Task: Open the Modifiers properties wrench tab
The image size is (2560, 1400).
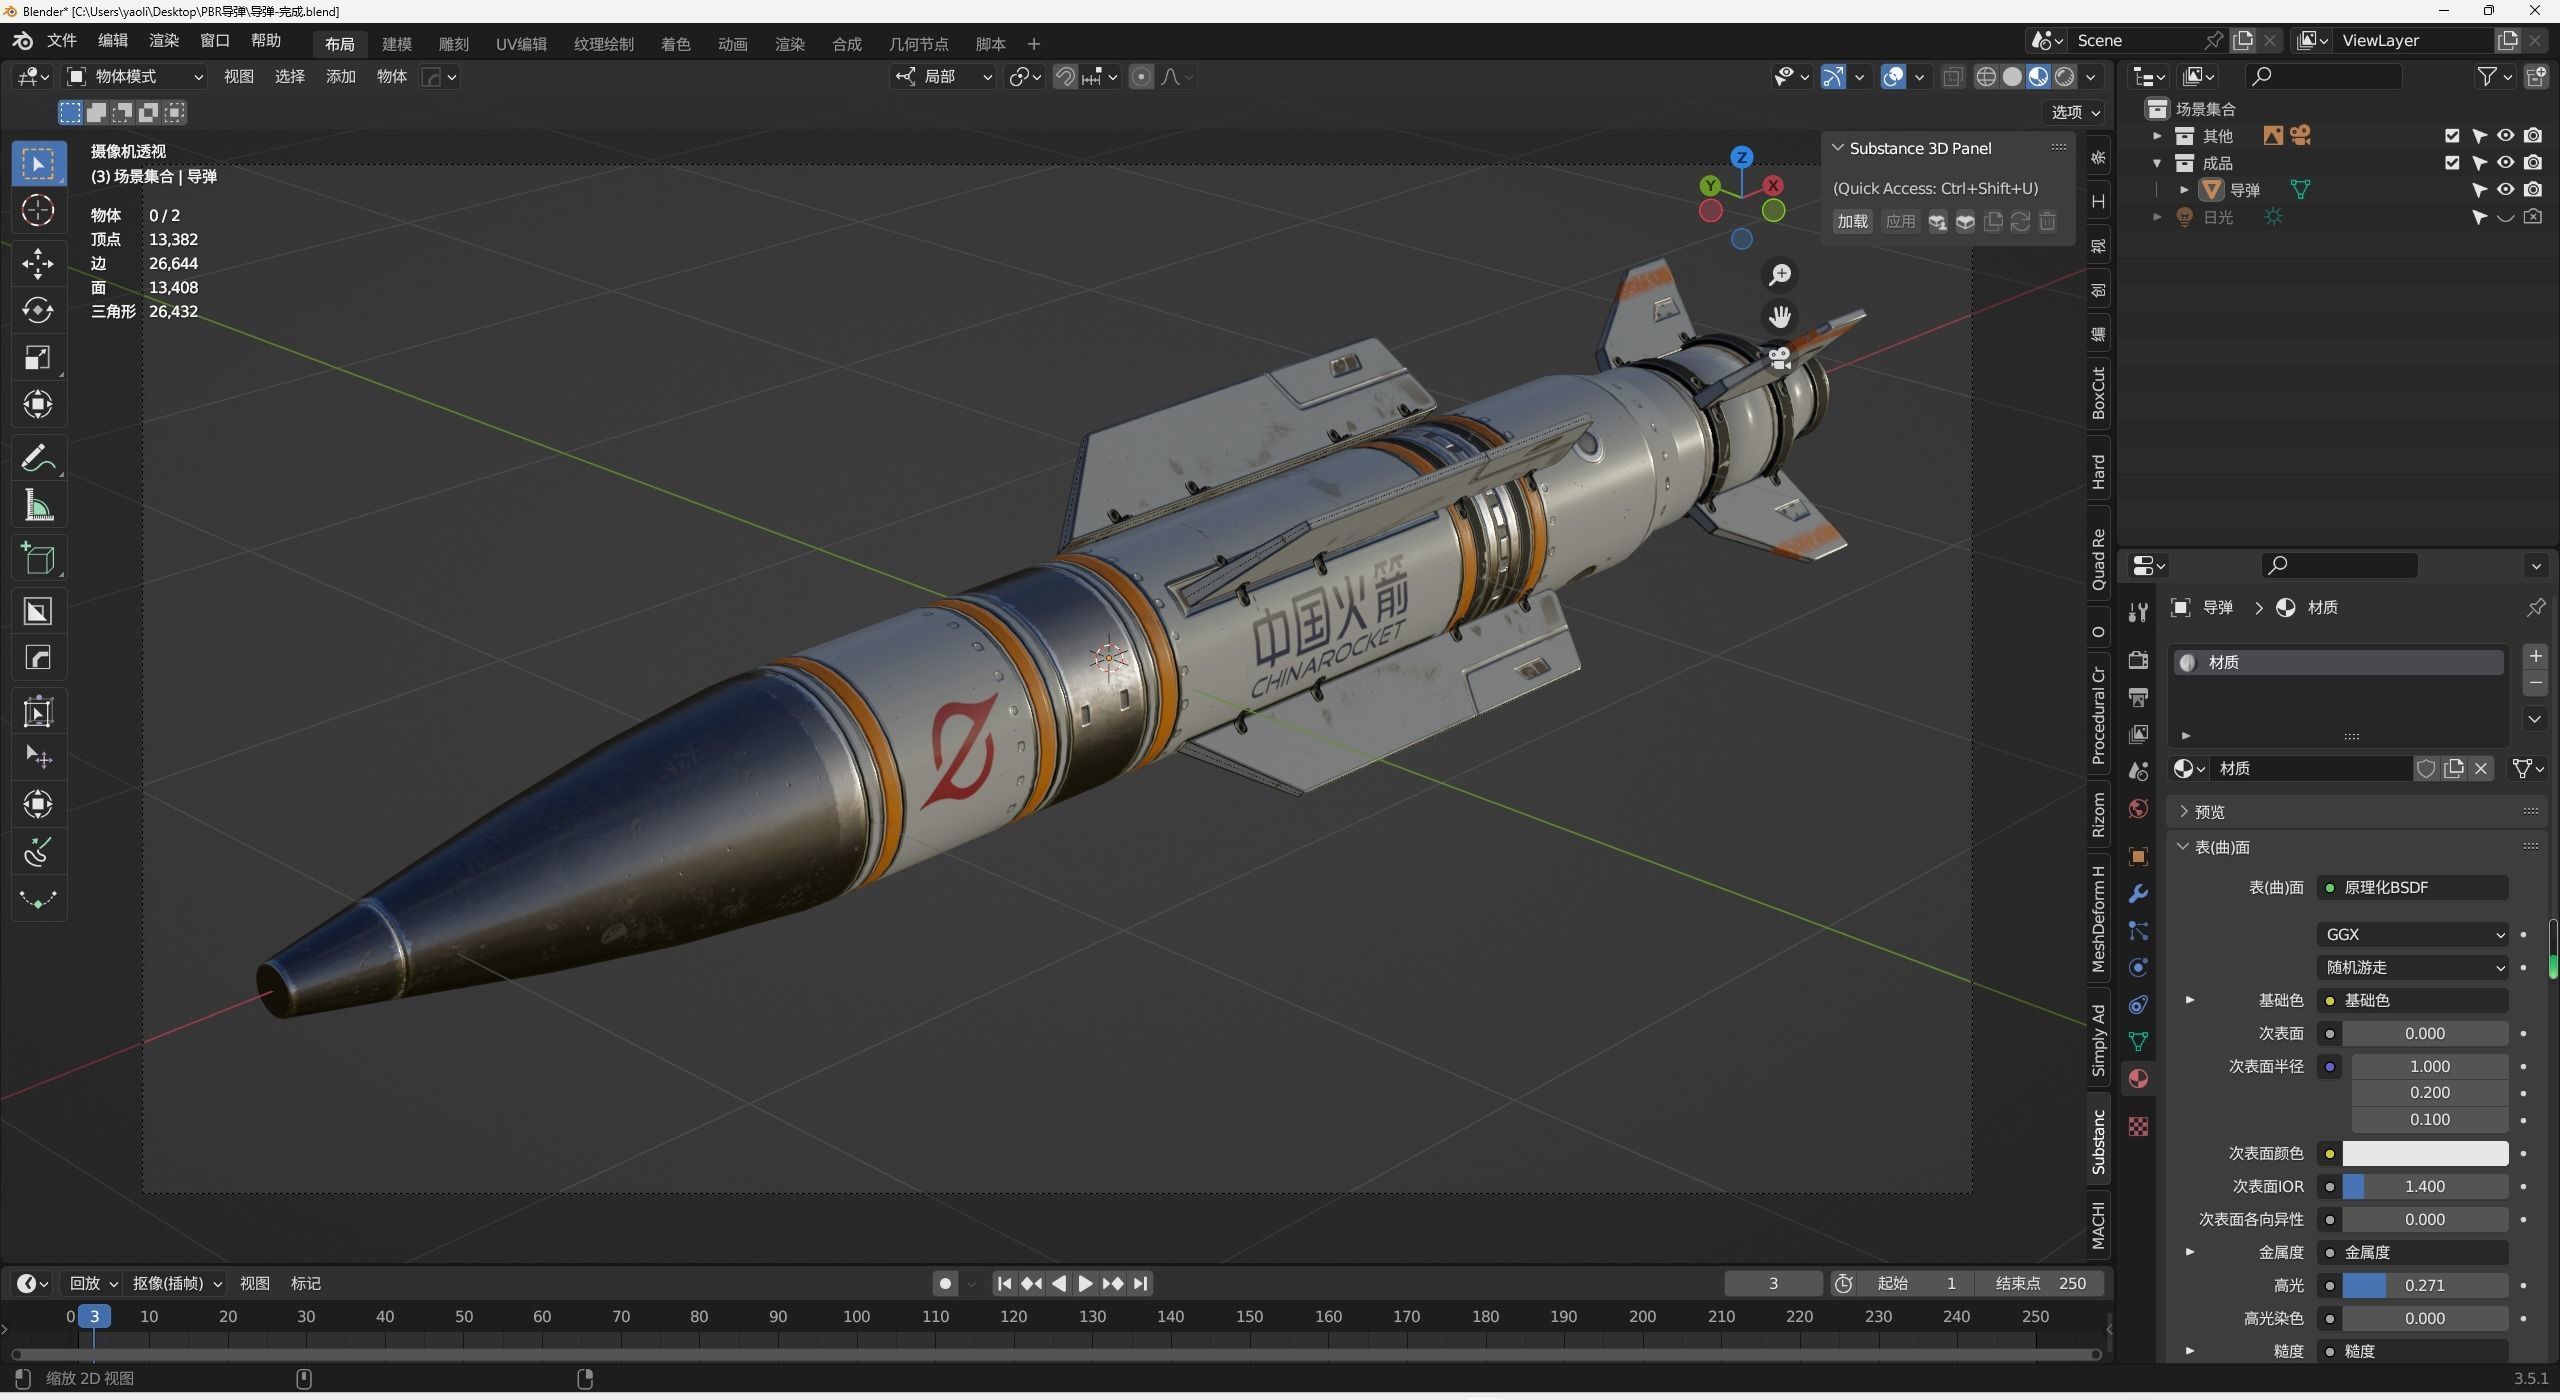Action: pyautogui.click(x=2138, y=893)
